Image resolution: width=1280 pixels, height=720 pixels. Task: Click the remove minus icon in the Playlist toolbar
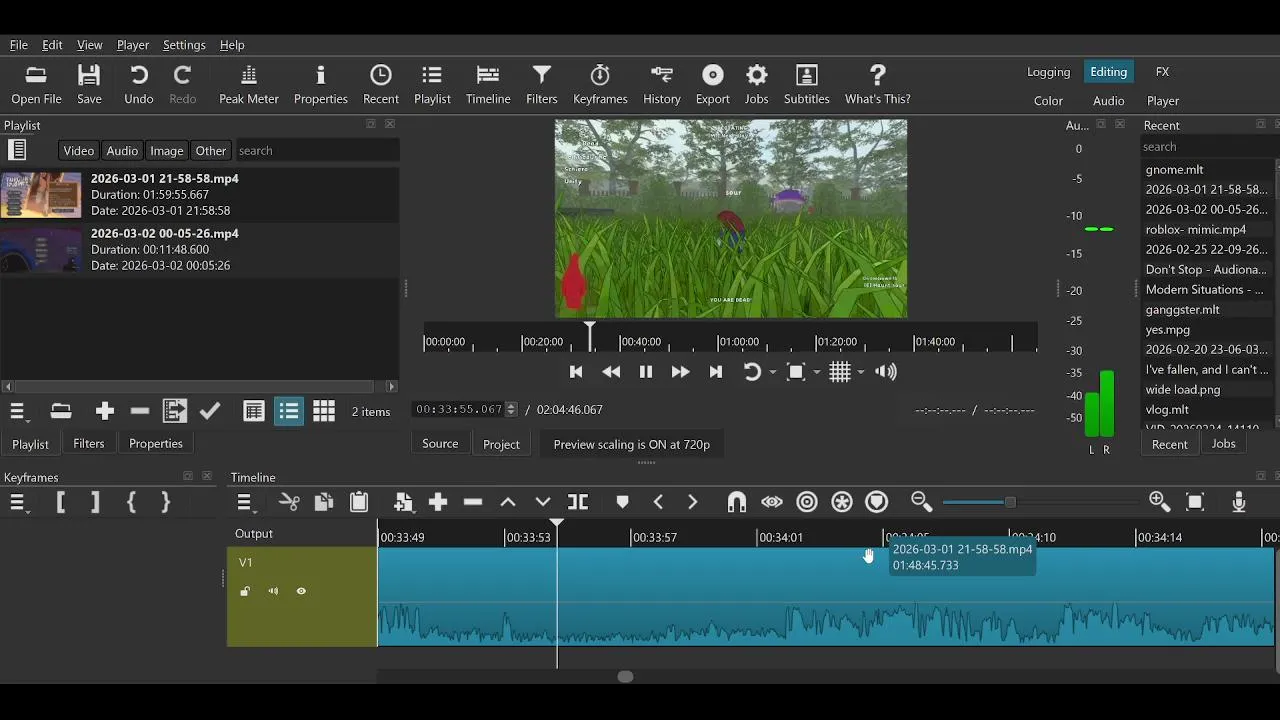click(x=140, y=411)
